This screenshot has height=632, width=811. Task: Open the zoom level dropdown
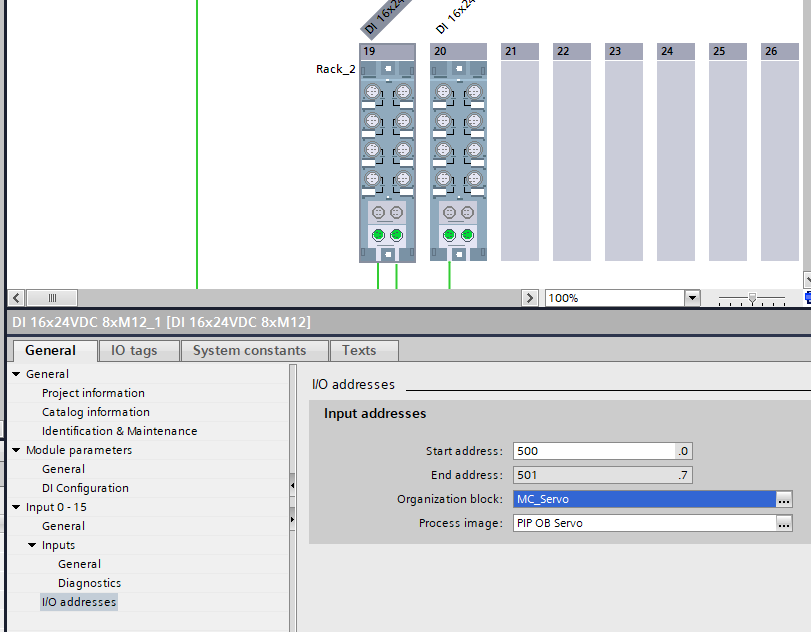691,298
